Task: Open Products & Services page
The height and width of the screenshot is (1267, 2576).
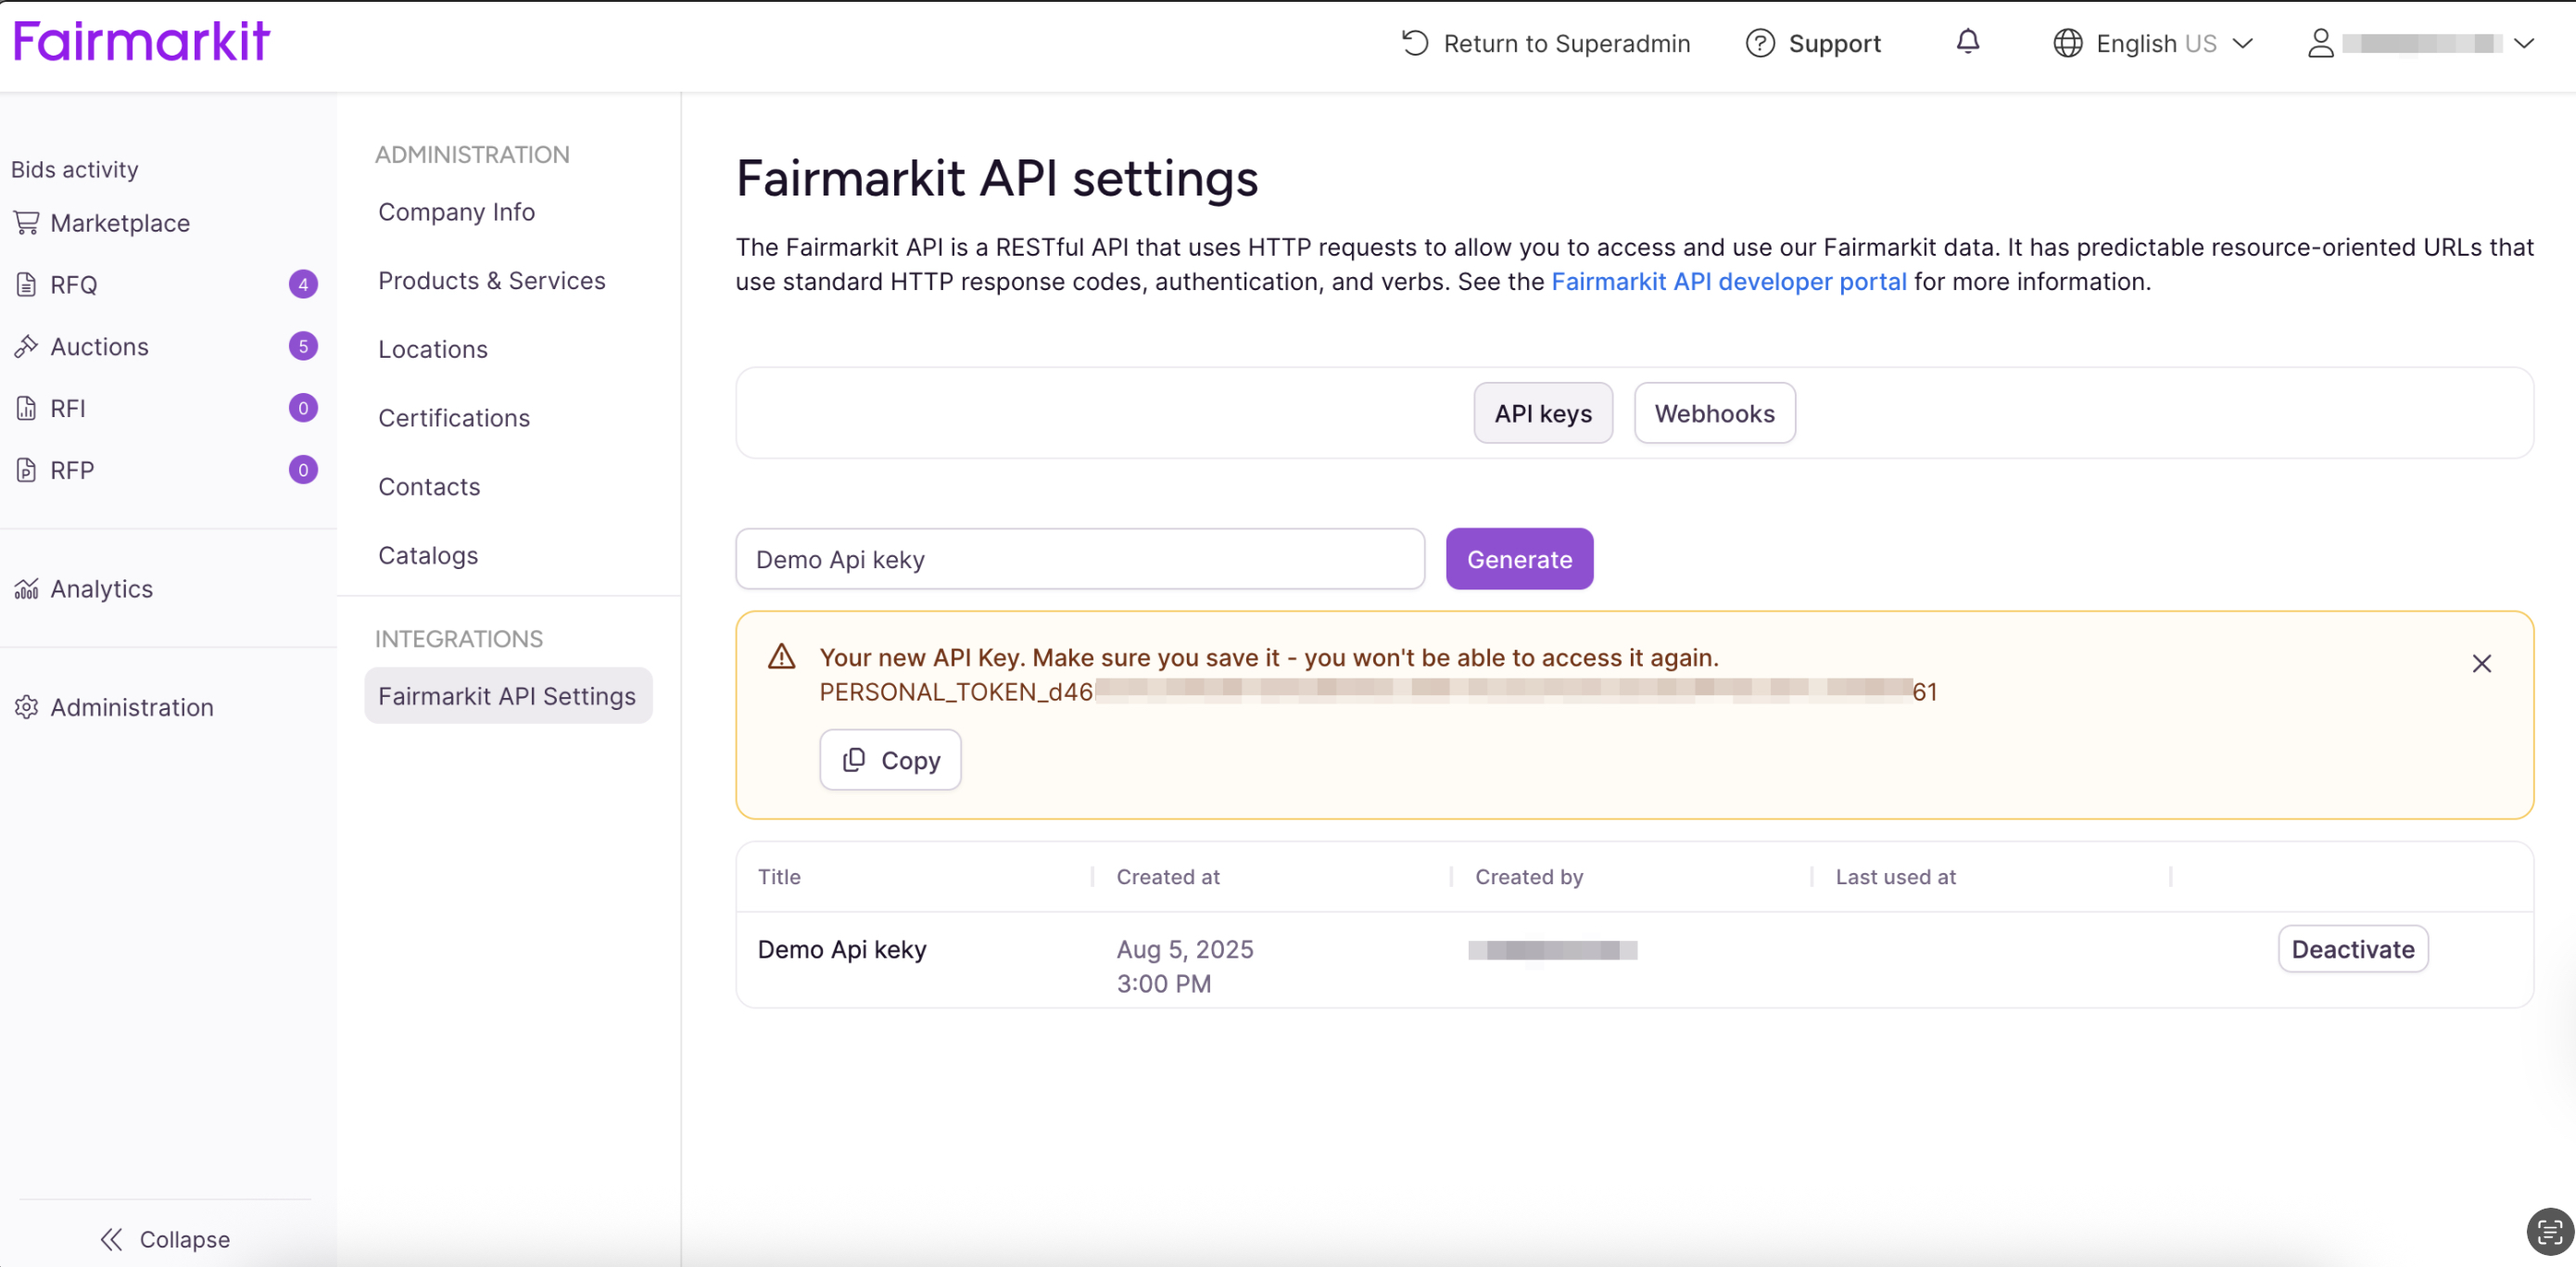Action: point(491,281)
